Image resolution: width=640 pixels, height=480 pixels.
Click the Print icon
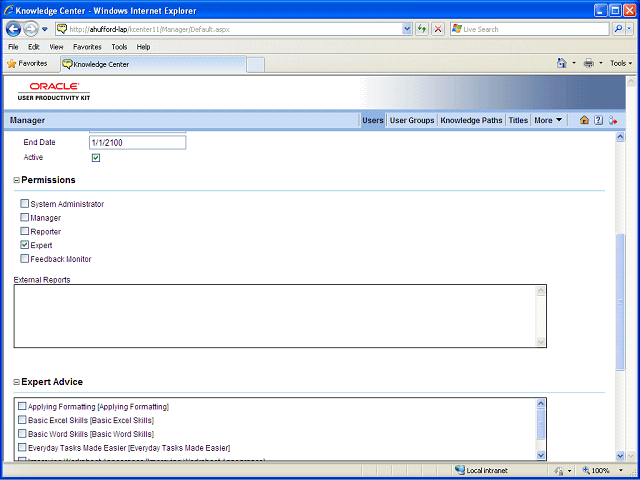(589, 63)
